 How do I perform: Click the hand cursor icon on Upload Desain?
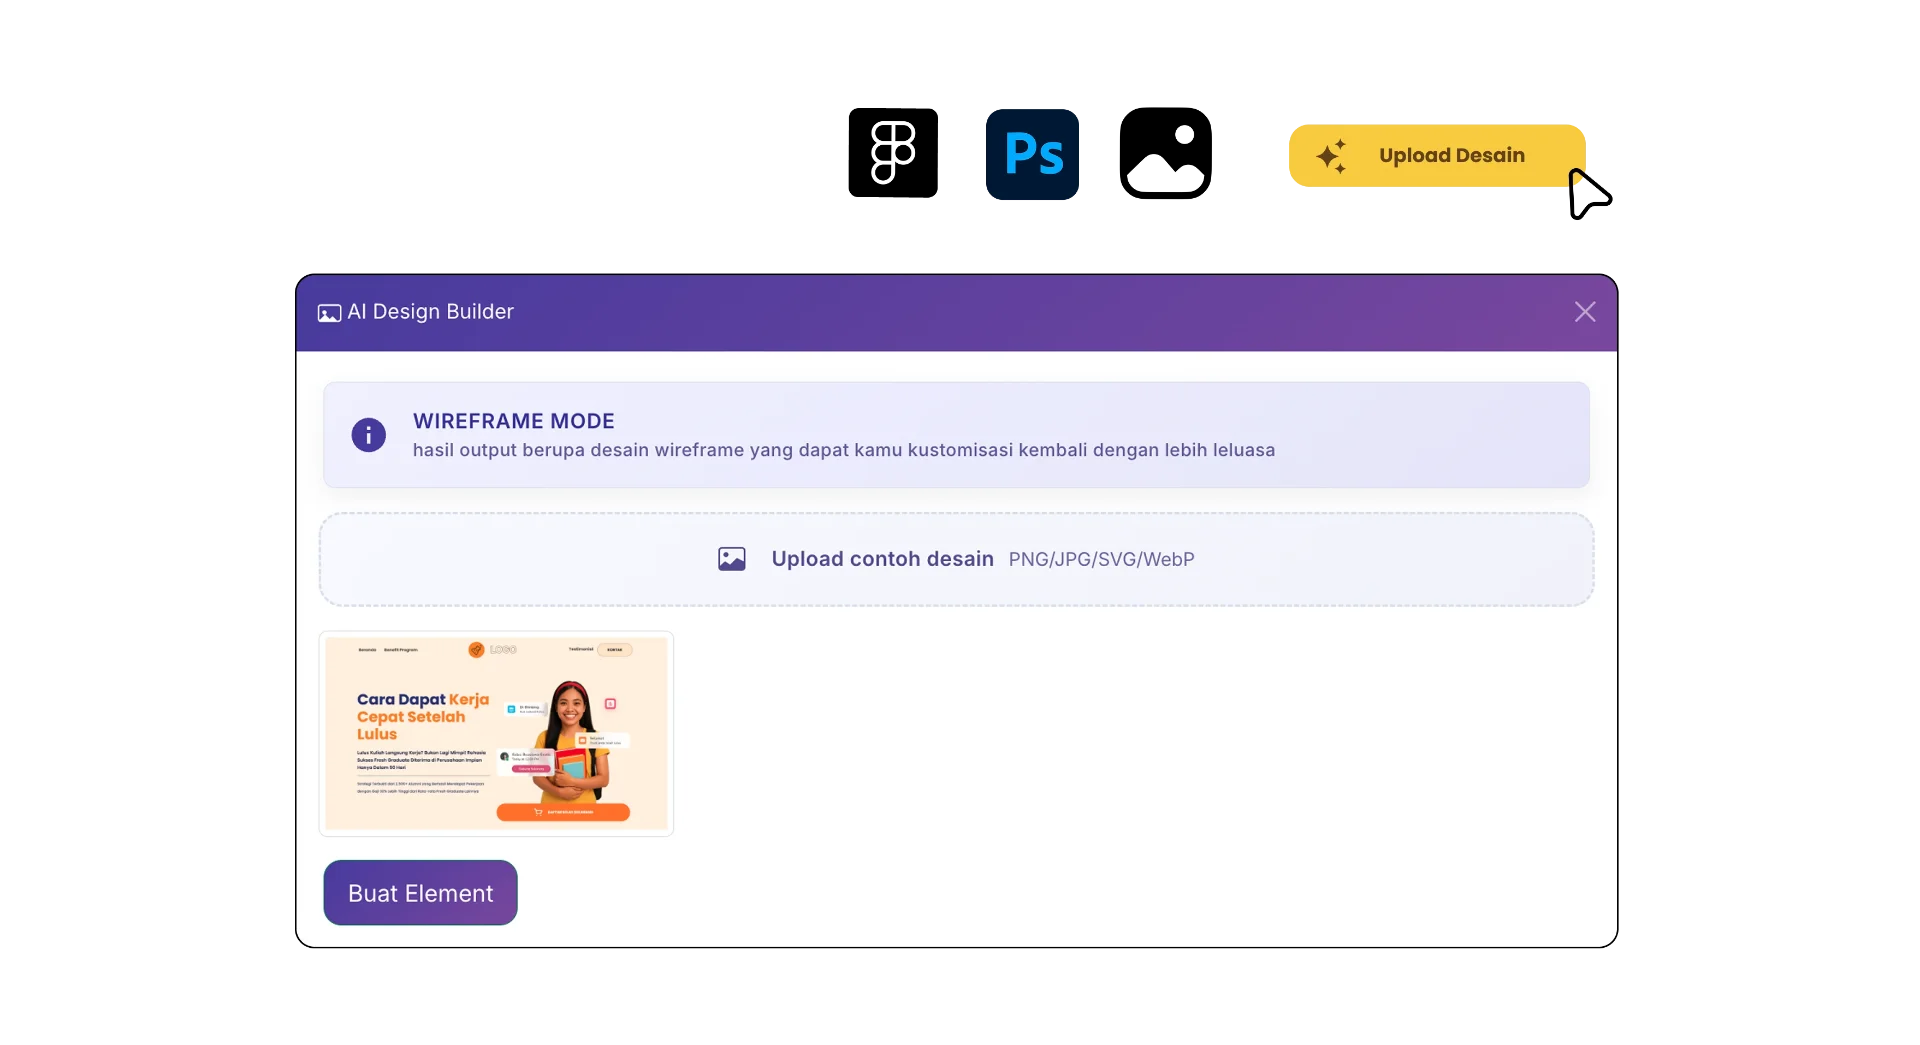click(x=1577, y=181)
